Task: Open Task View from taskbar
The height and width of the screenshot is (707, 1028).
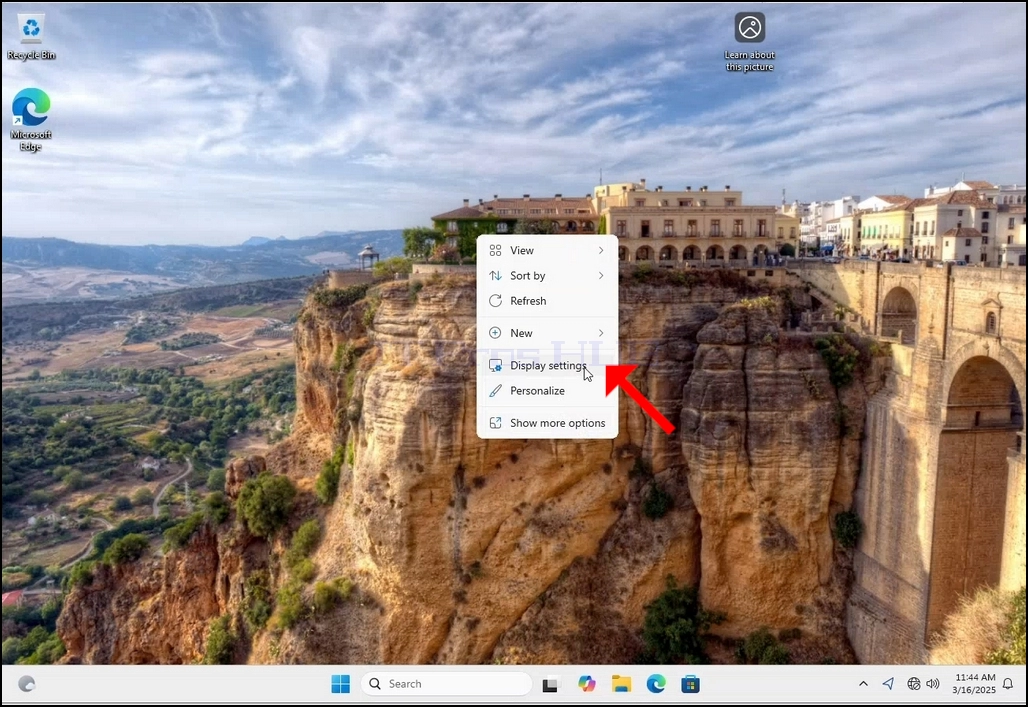Action: (550, 685)
